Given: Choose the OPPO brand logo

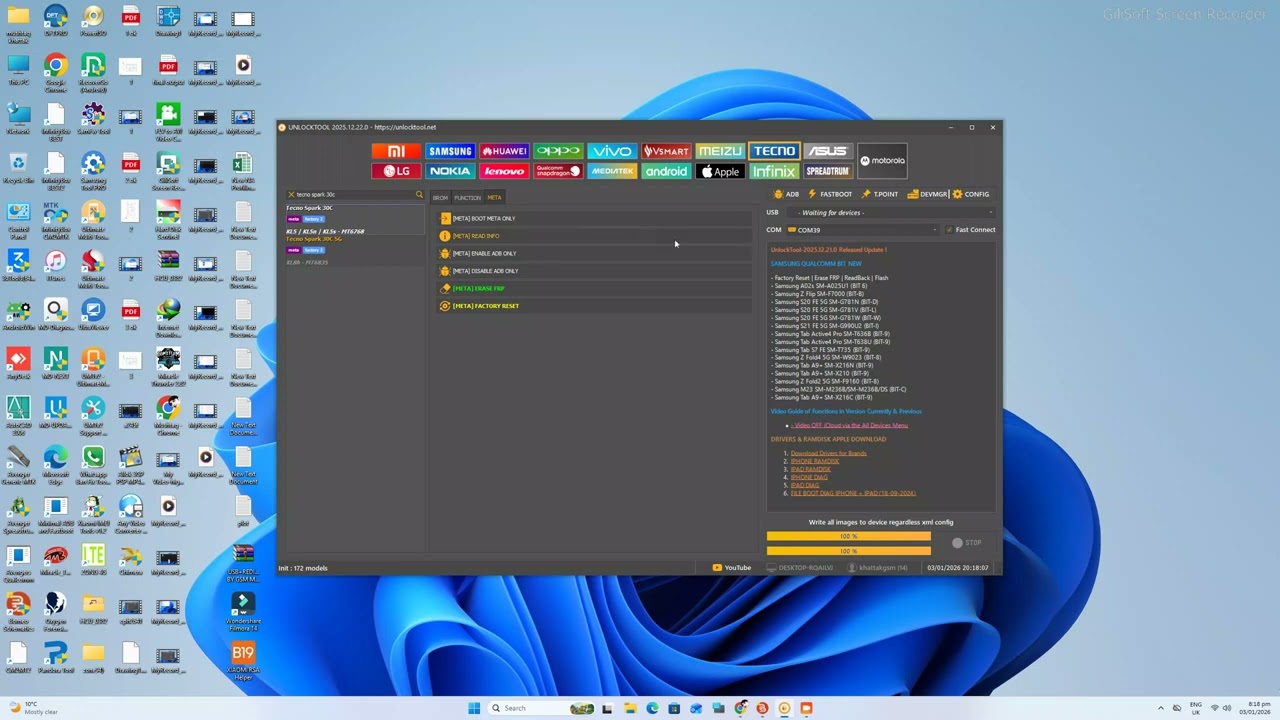Looking at the screenshot, I should pyautogui.click(x=558, y=151).
